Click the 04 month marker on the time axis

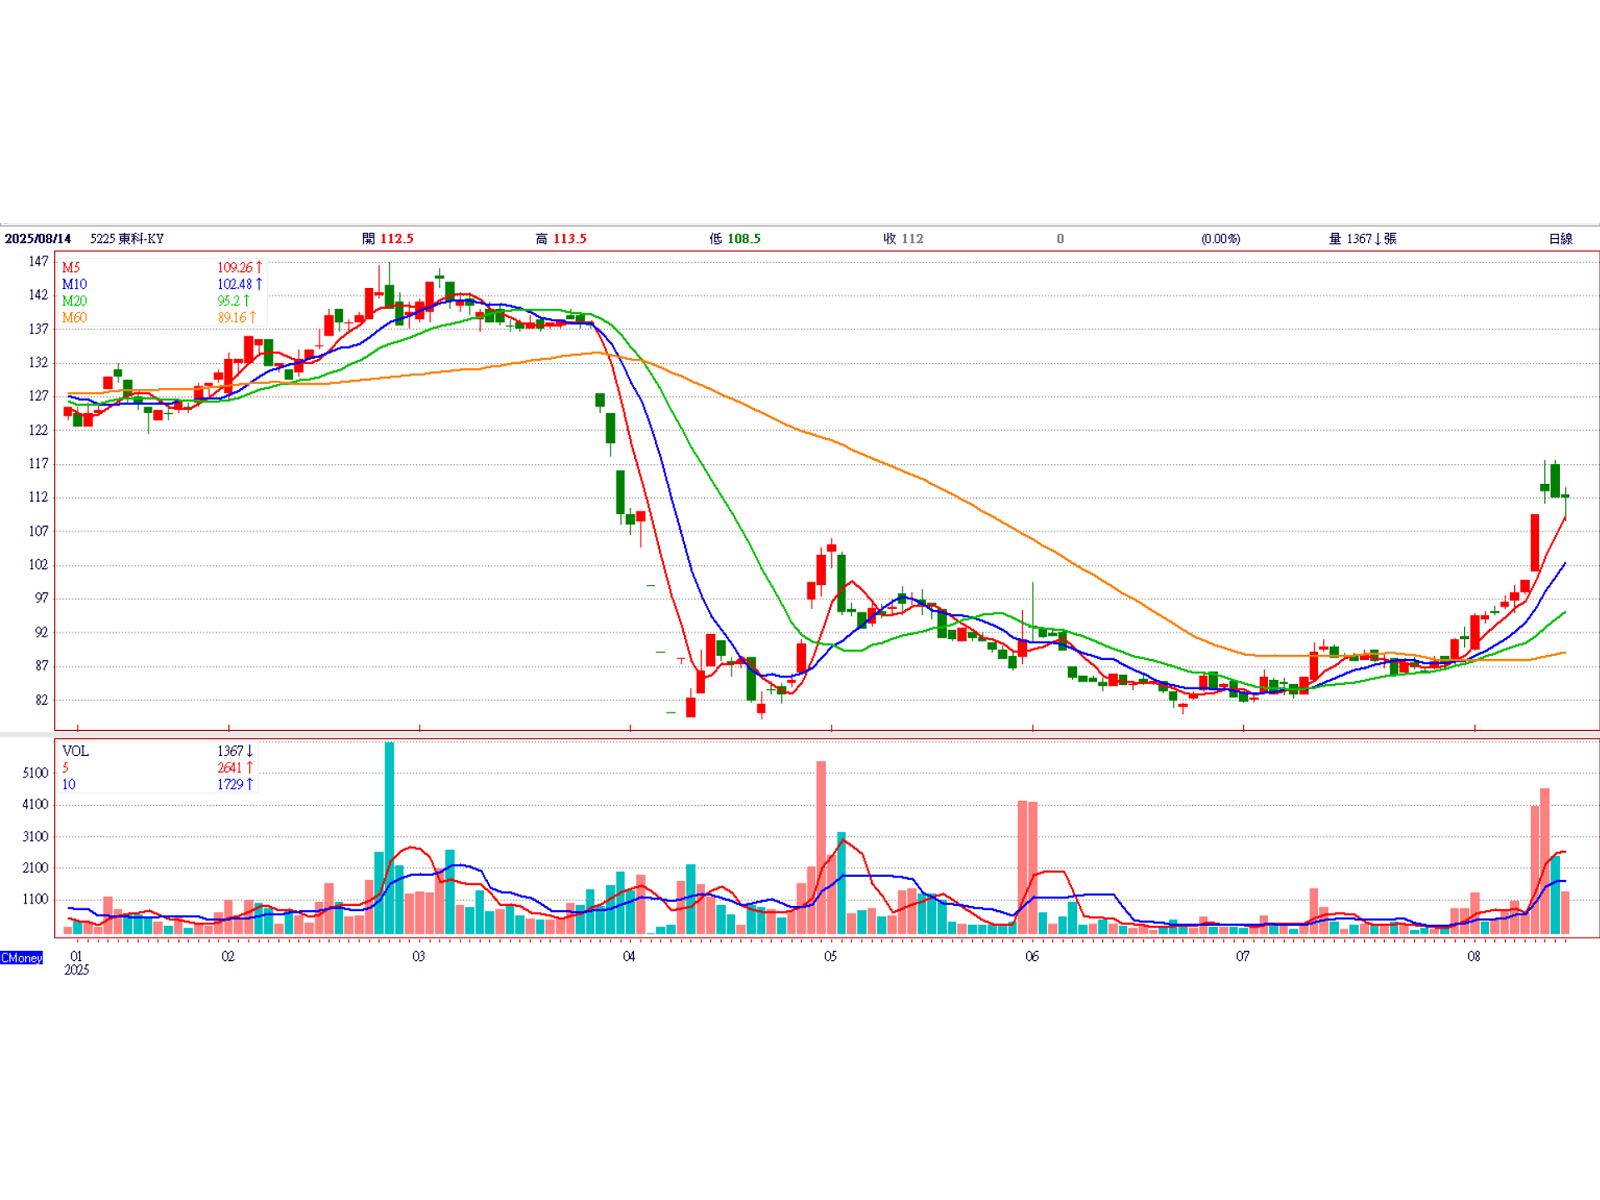(x=629, y=957)
